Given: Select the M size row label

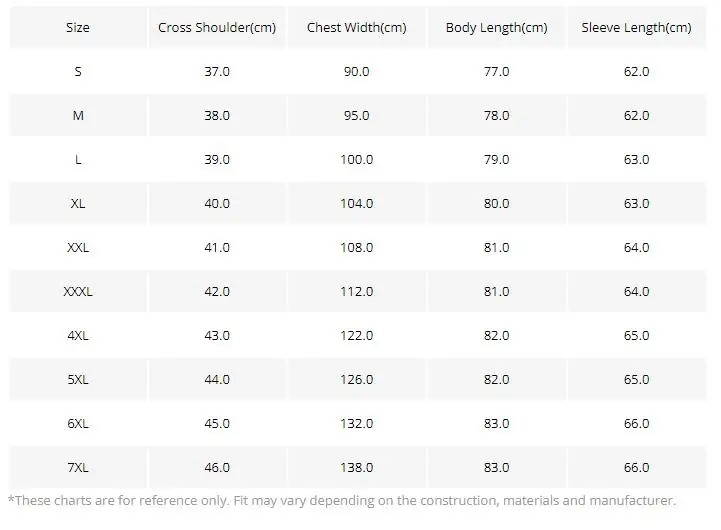Looking at the screenshot, I should tap(78, 116).
